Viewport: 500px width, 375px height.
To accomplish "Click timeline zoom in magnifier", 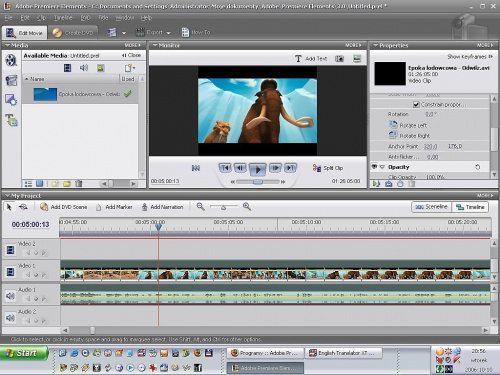I will pos(247,207).
